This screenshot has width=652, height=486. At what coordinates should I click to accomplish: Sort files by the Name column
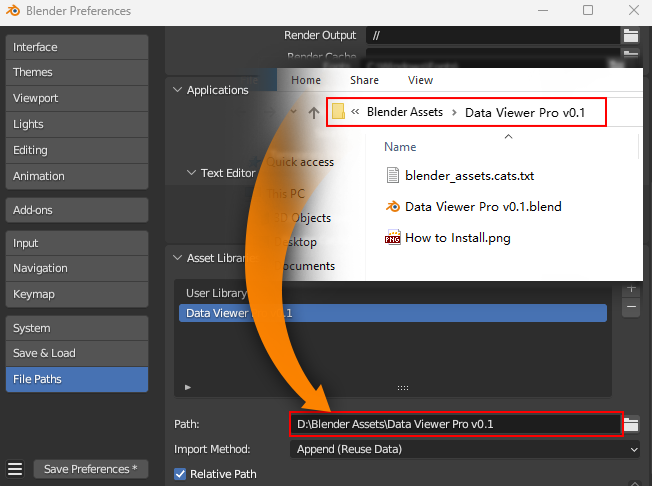click(400, 147)
